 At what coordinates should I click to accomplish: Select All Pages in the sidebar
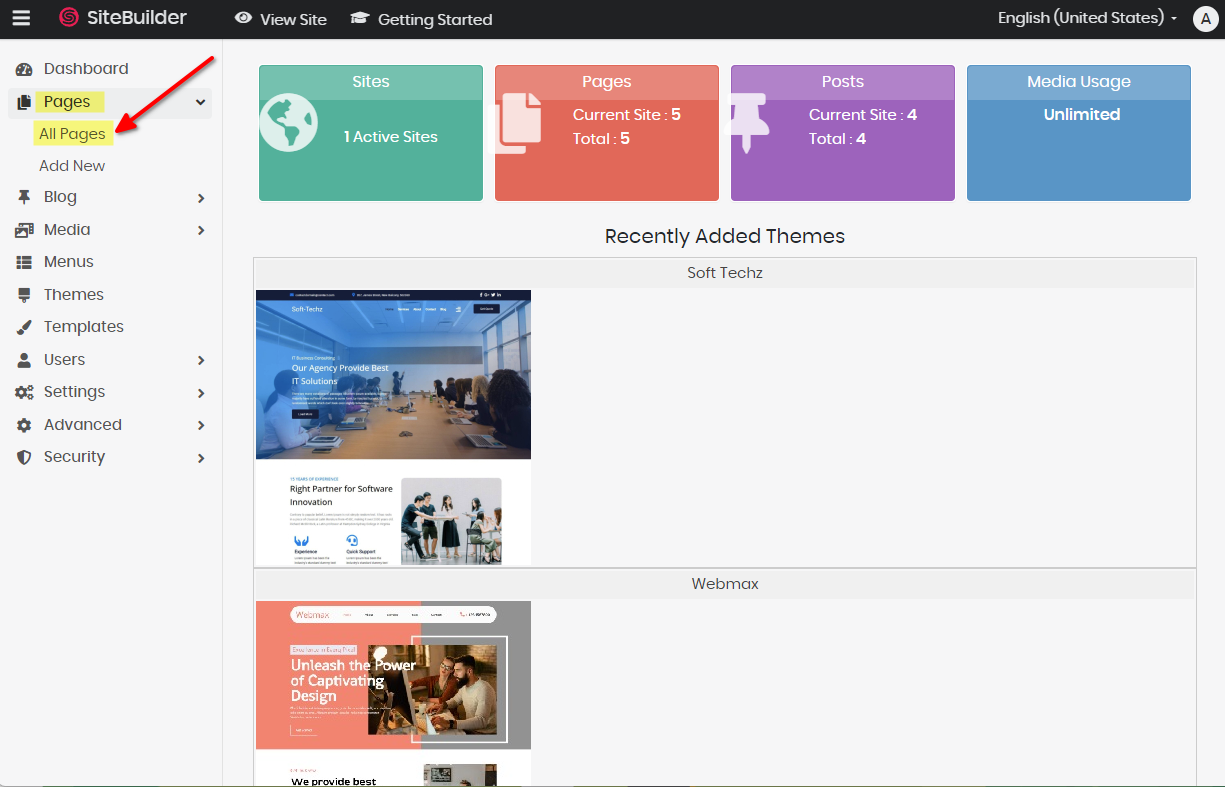[x=72, y=134]
